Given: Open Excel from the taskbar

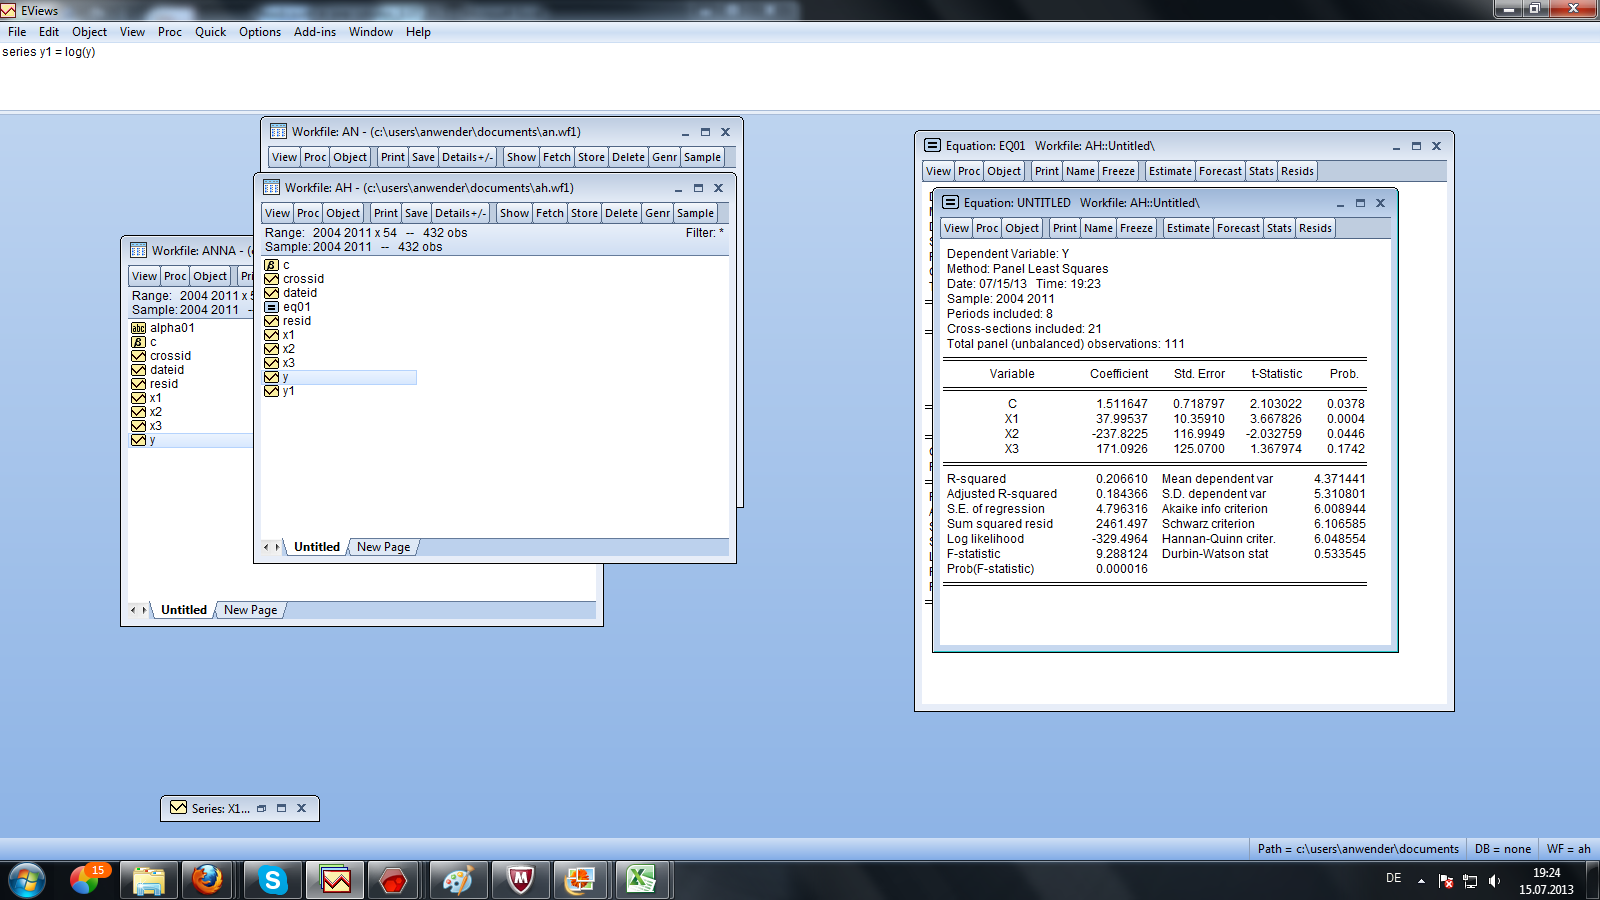Looking at the screenshot, I should [x=640, y=881].
